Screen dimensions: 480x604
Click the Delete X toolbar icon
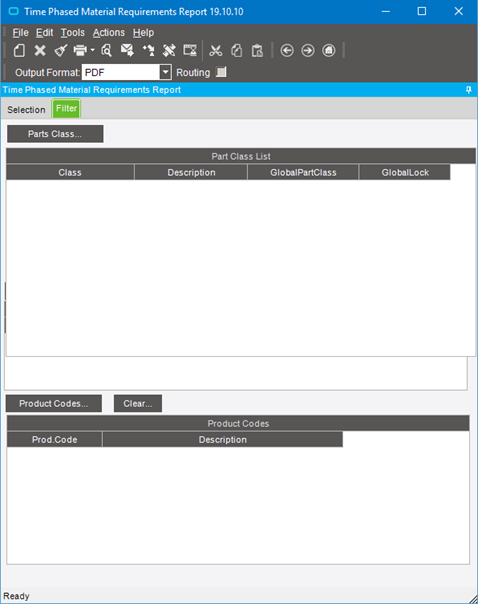coord(40,50)
